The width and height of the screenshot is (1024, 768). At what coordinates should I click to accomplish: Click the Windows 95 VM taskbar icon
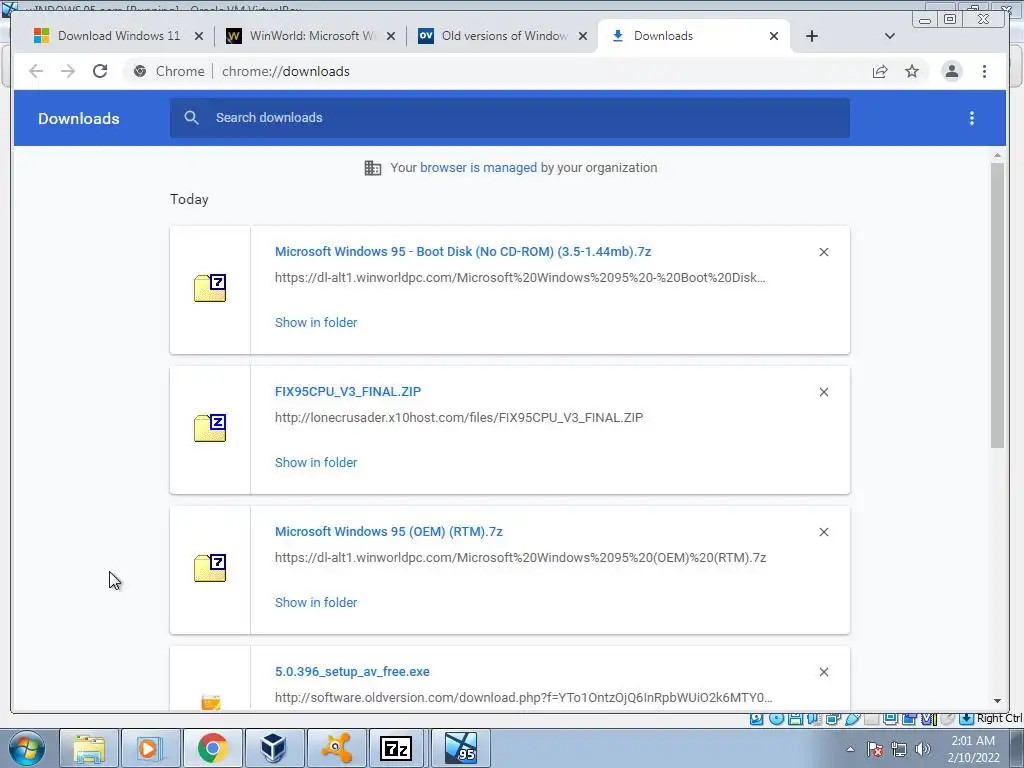460,748
